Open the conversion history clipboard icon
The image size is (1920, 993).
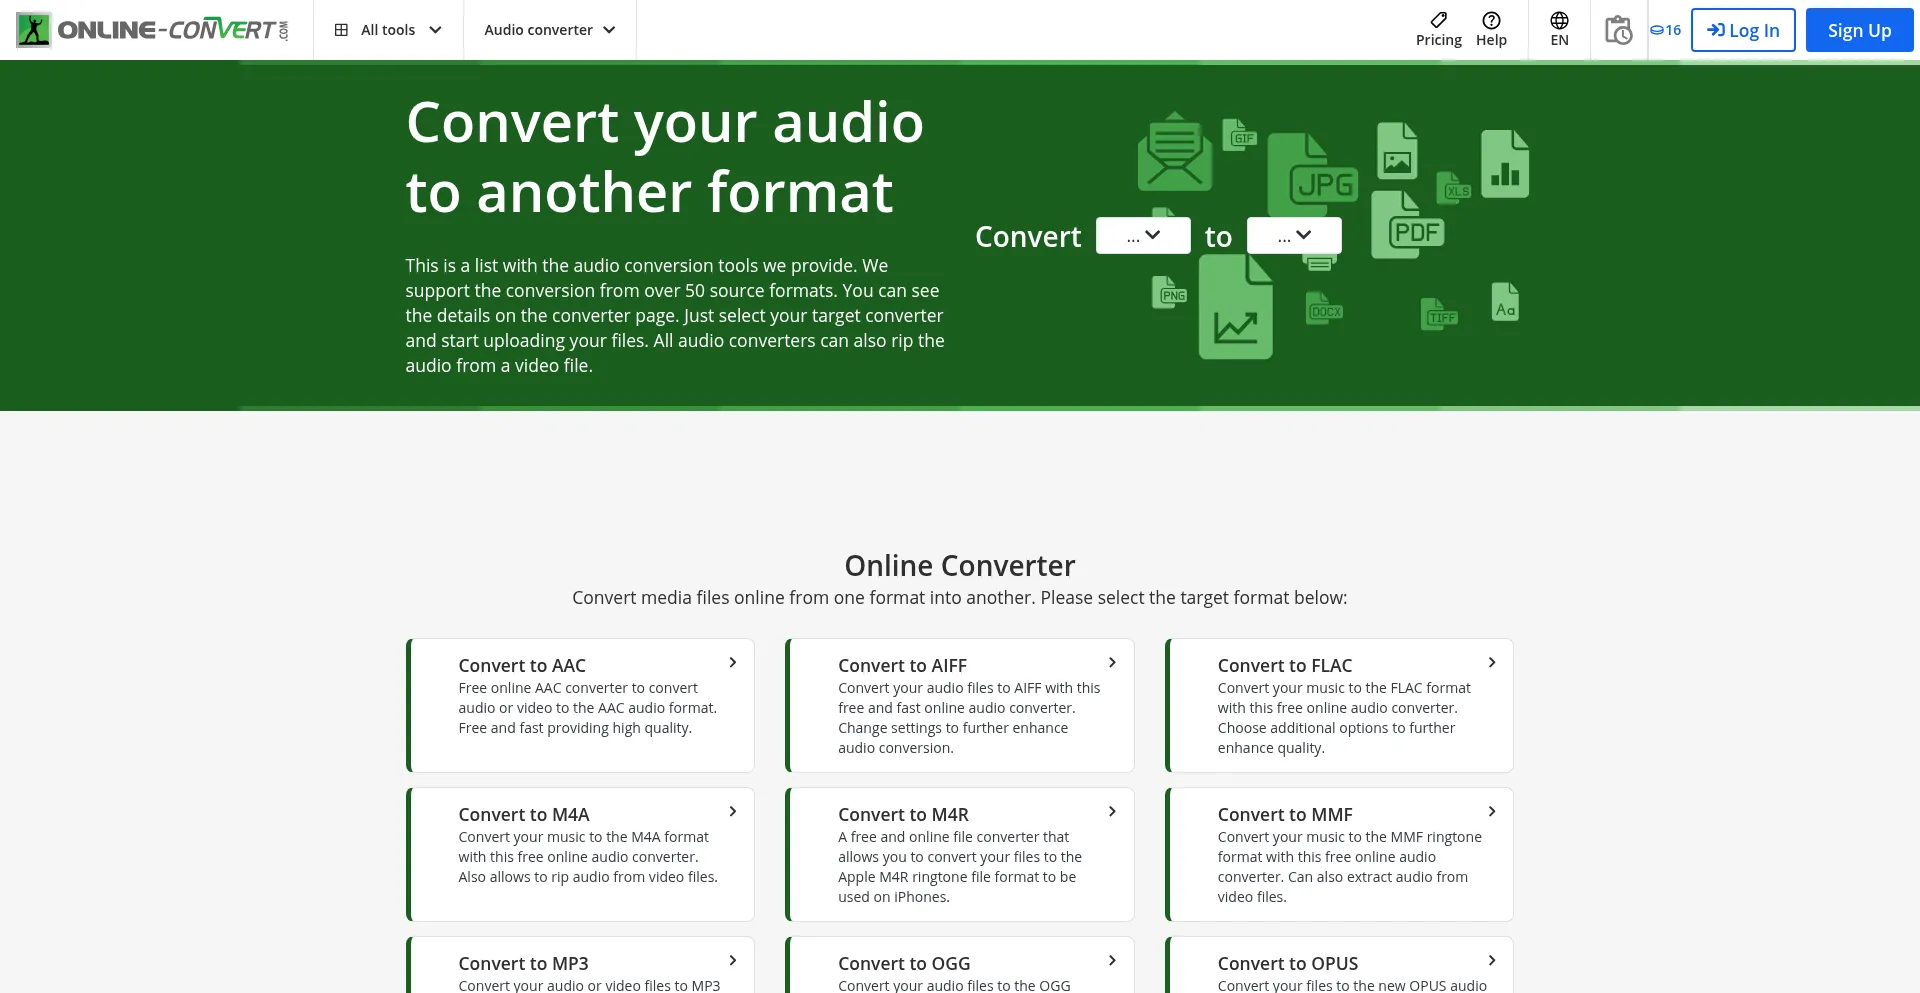pyautogui.click(x=1618, y=30)
